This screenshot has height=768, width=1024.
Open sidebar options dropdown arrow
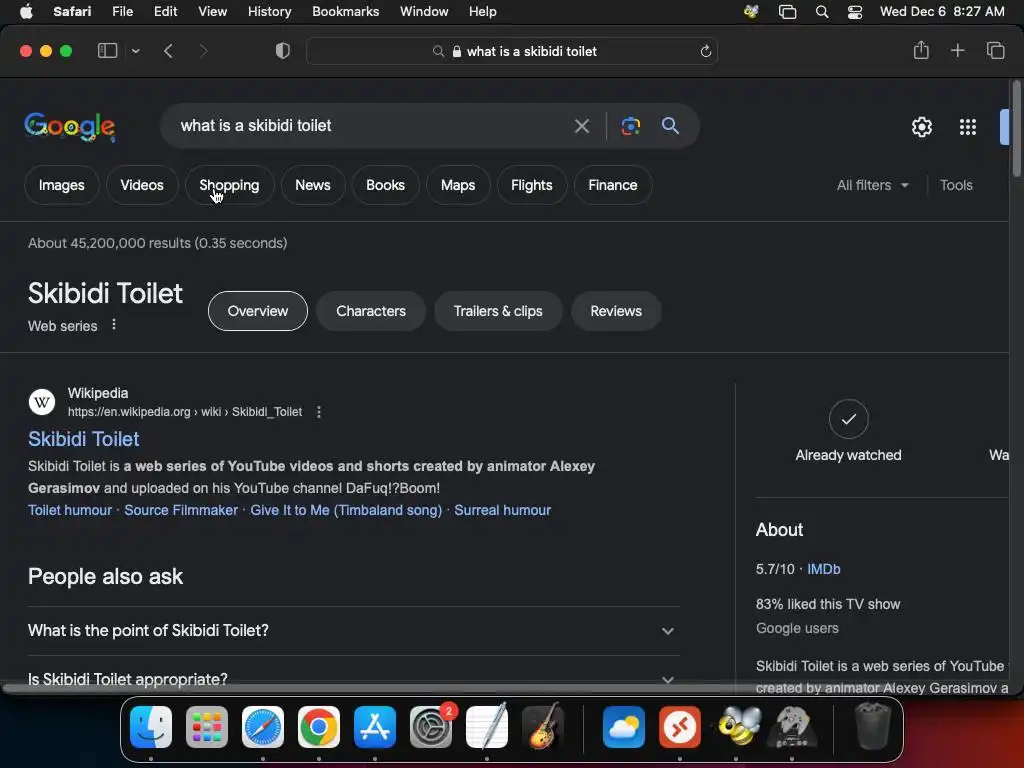135,51
